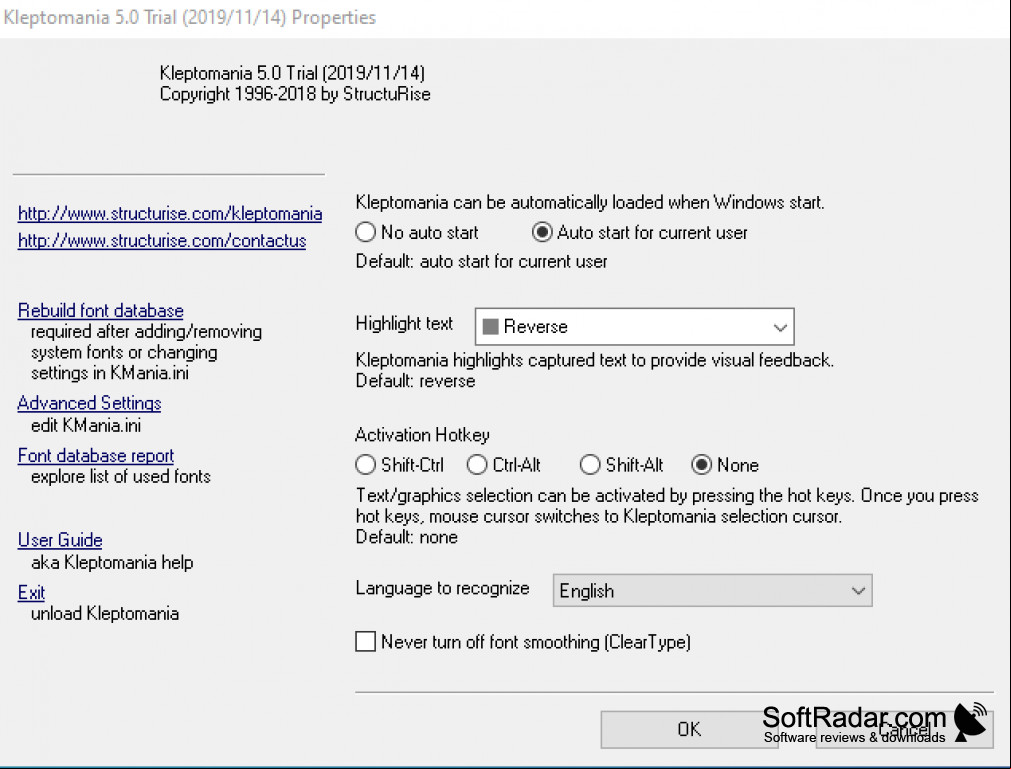Click 'unload Kleptomania' description text

[x=104, y=613]
